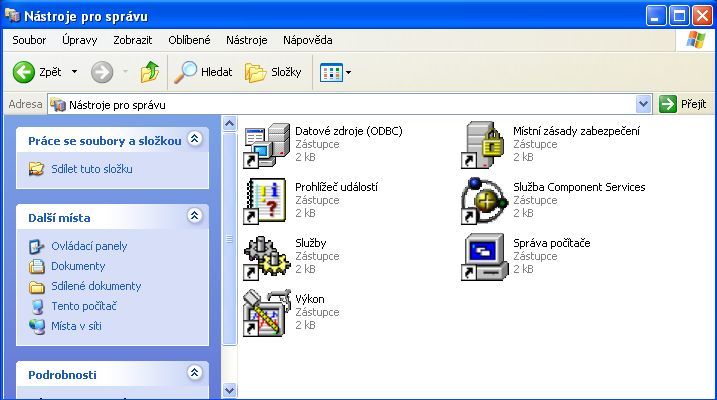Click the Dokumenty folder icon
This screenshot has width=717, height=400.
[37, 266]
